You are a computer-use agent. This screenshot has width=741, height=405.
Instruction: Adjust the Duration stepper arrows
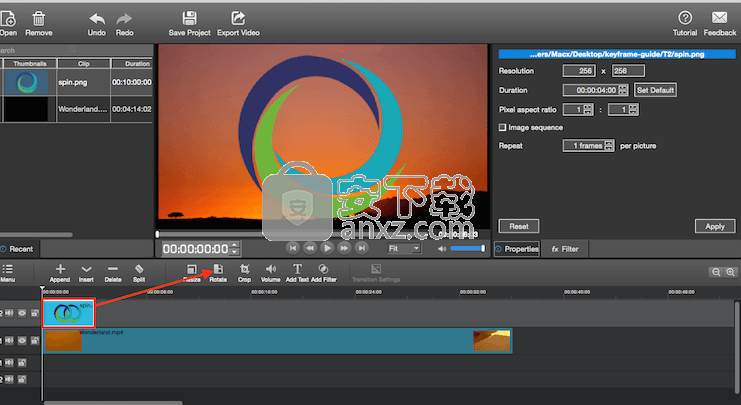[623, 90]
